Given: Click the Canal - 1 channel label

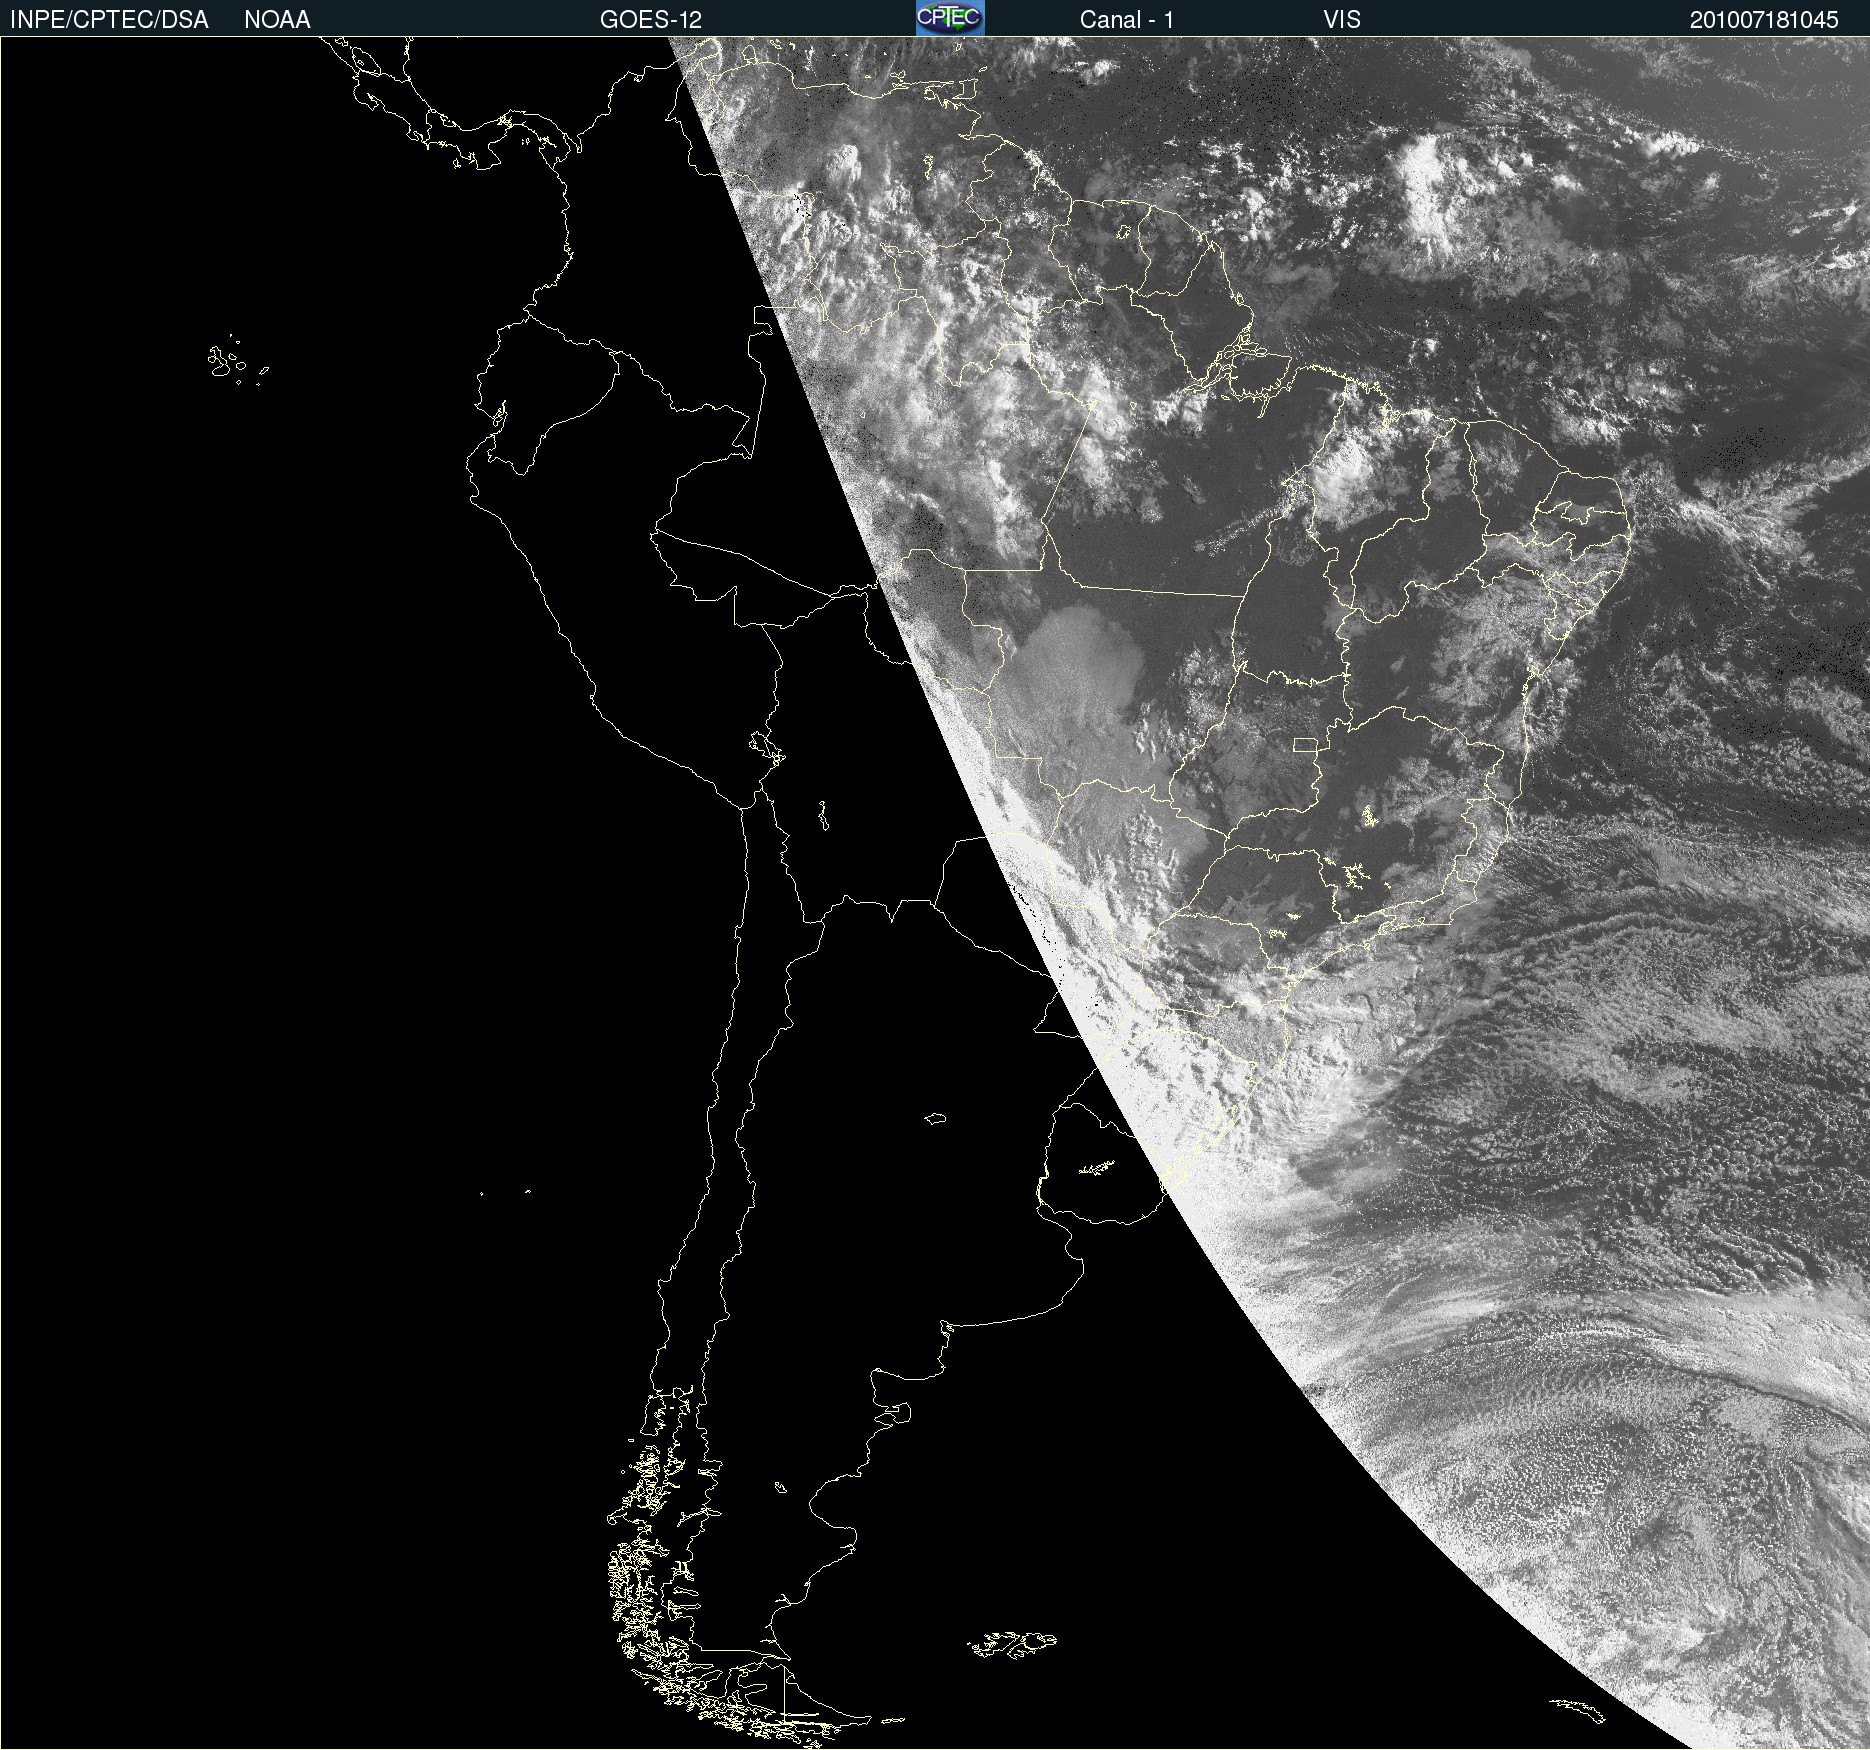Looking at the screenshot, I should [1127, 20].
